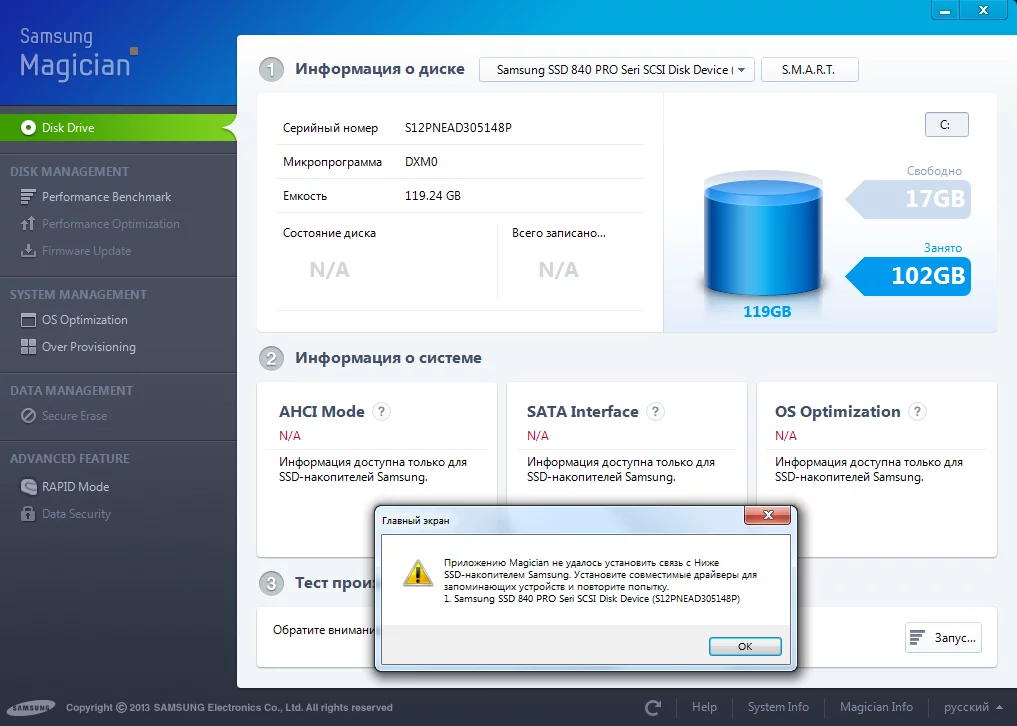Click the blue disk cylinder graphic
1017x726 pixels.
(763, 235)
